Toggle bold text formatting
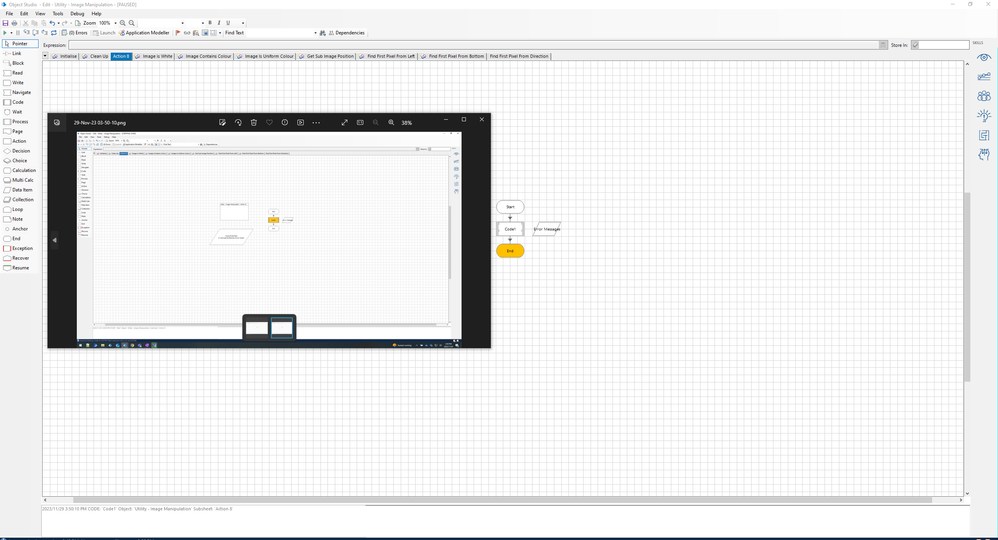998x540 pixels. [x=210, y=22]
